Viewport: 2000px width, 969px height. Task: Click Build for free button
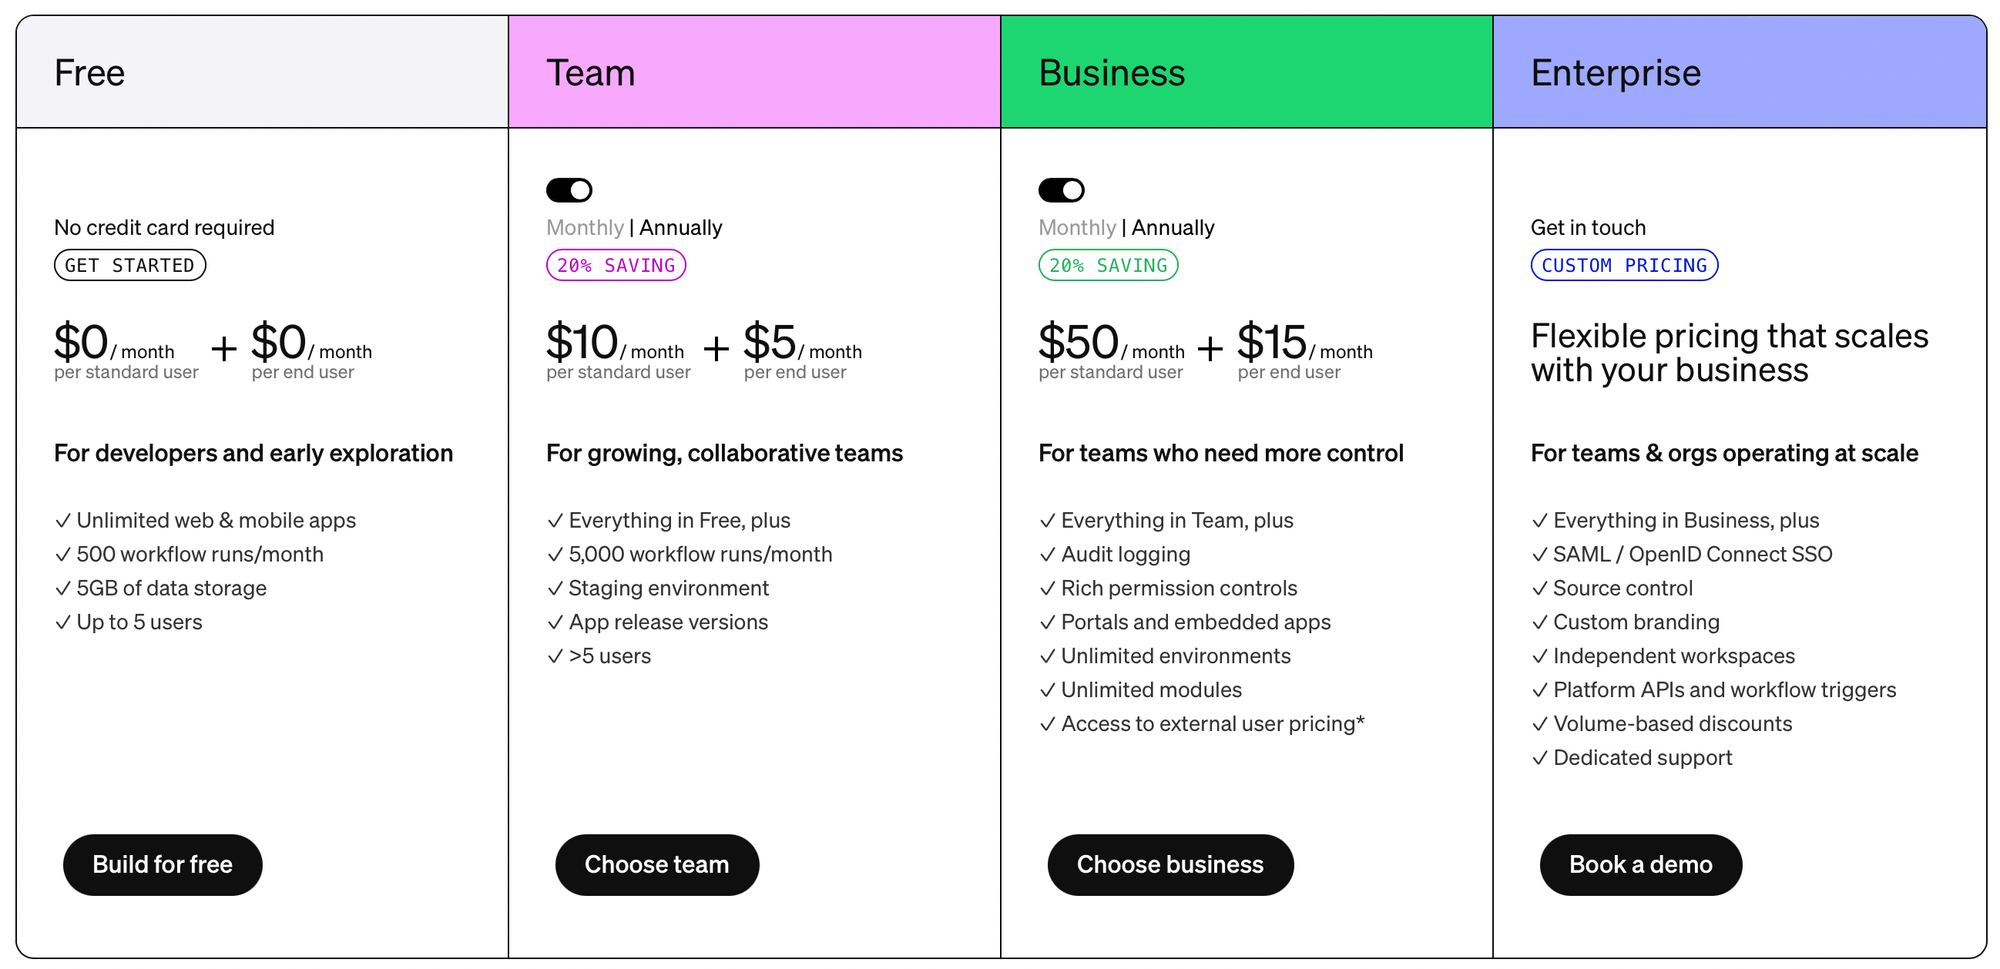[x=163, y=865]
